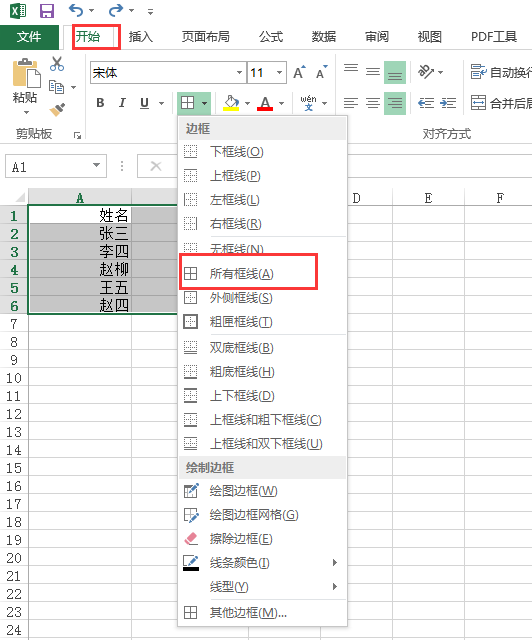Screen dimensions: 532x640
Task: Click the 绘图边框 draw border pencil icon
Action: [191, 491]
